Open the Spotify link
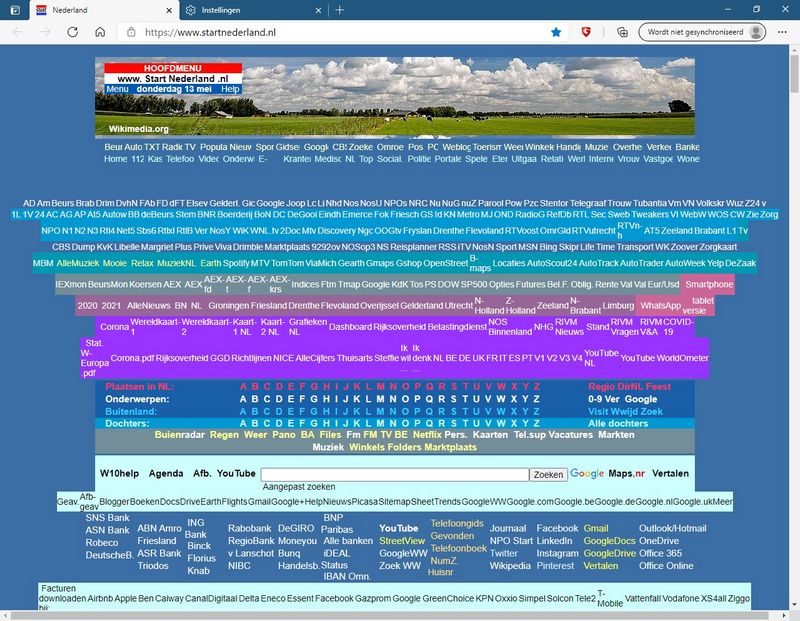The height and width of the screenshot is (621, 800). [x=236, y=263]
